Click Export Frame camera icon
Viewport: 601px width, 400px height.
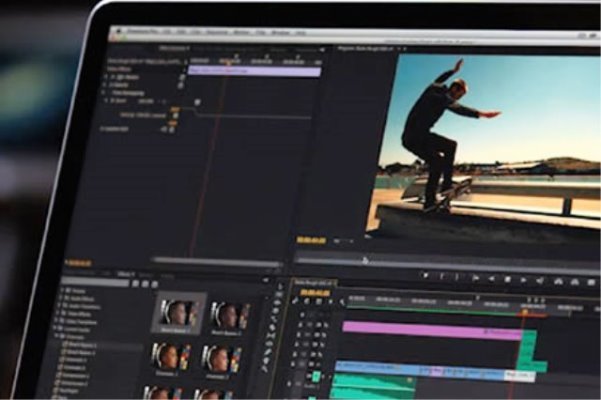tap(591, 283)
